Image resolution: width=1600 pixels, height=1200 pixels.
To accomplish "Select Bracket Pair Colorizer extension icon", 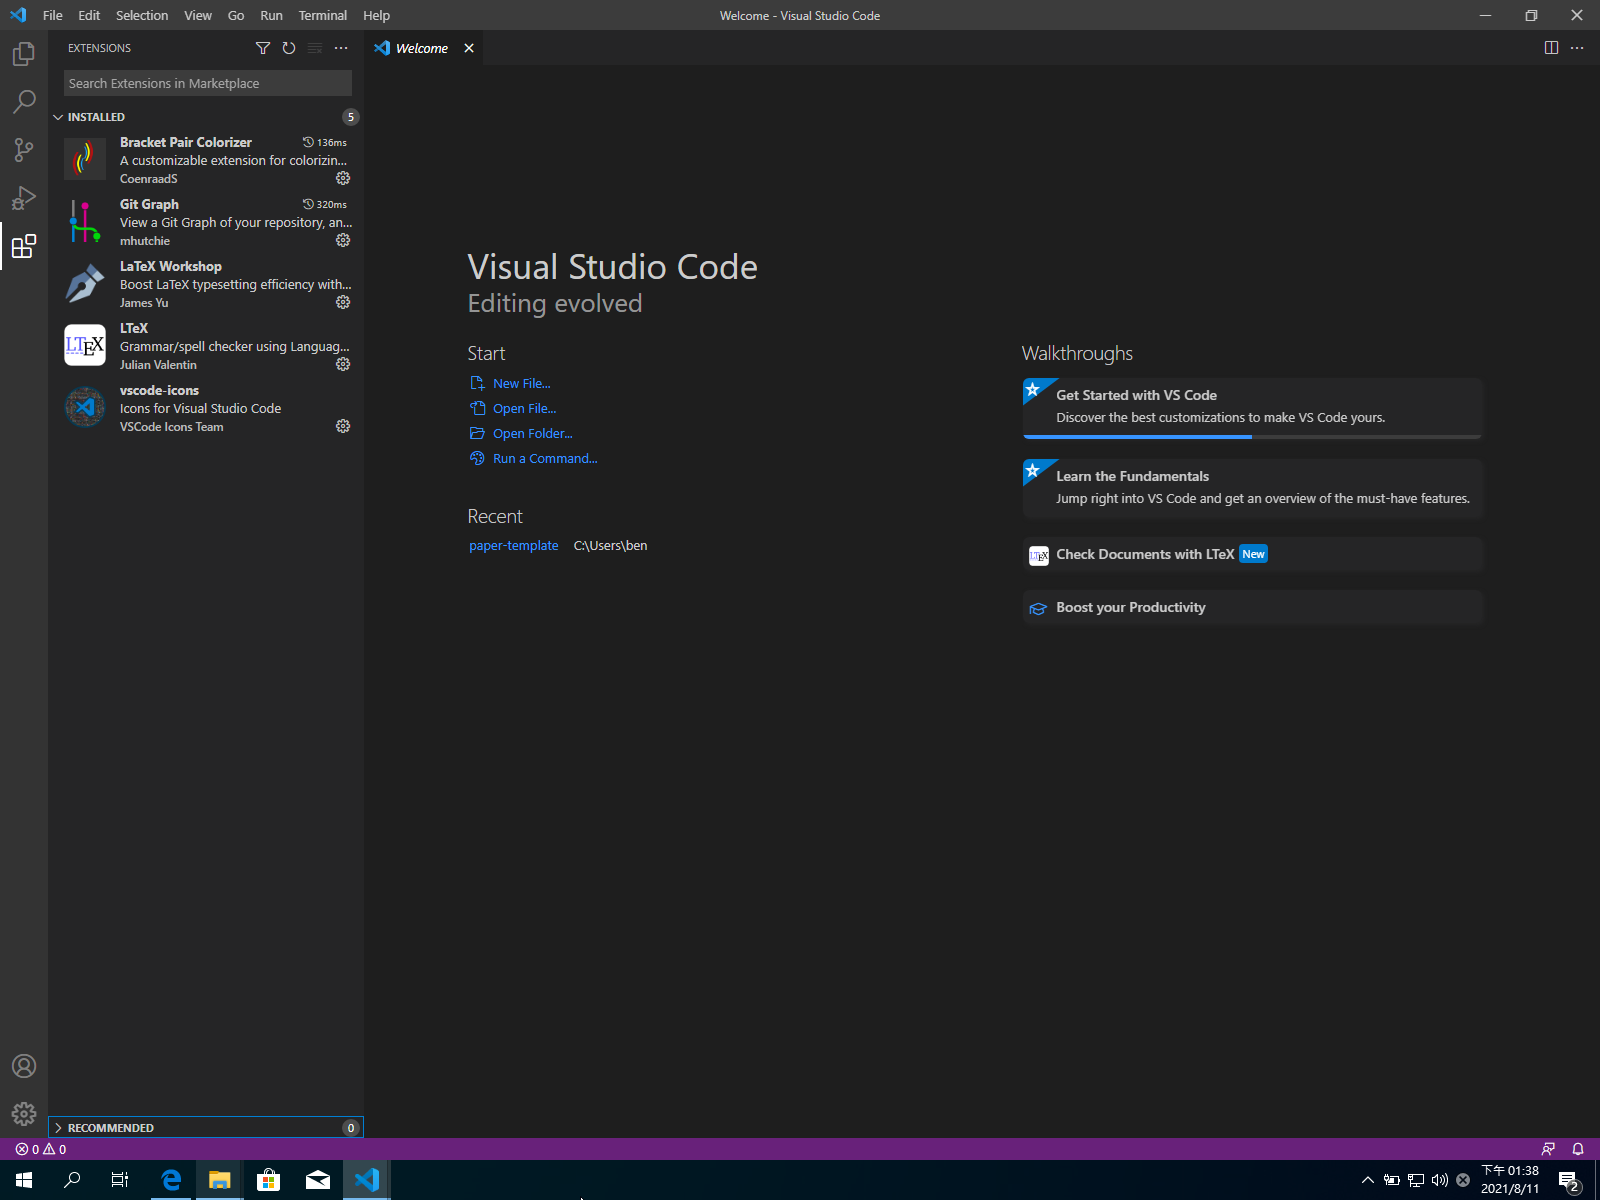I will coord(85,159).
